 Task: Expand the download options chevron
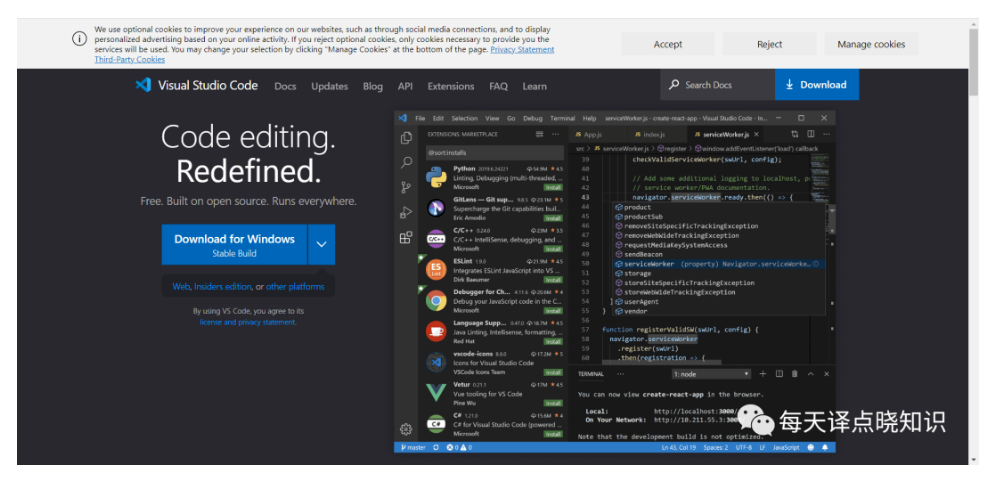point(322,245)
